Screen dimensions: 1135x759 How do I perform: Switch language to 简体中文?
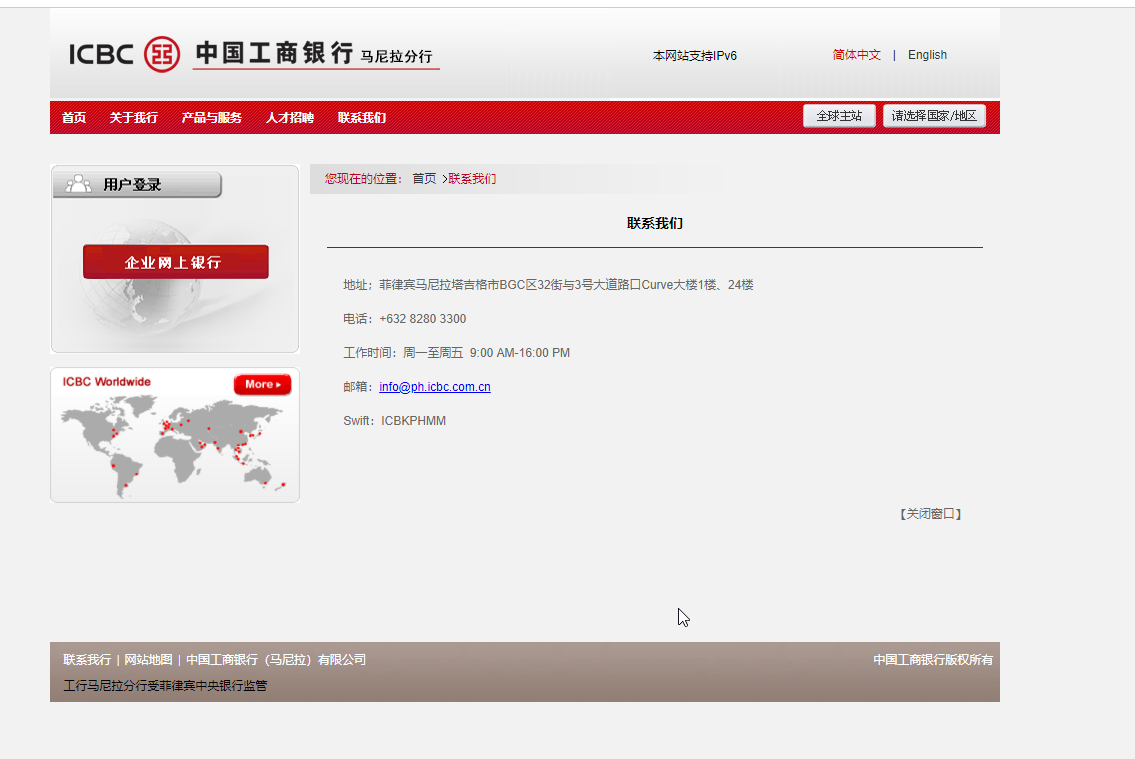tap(856, 55)
